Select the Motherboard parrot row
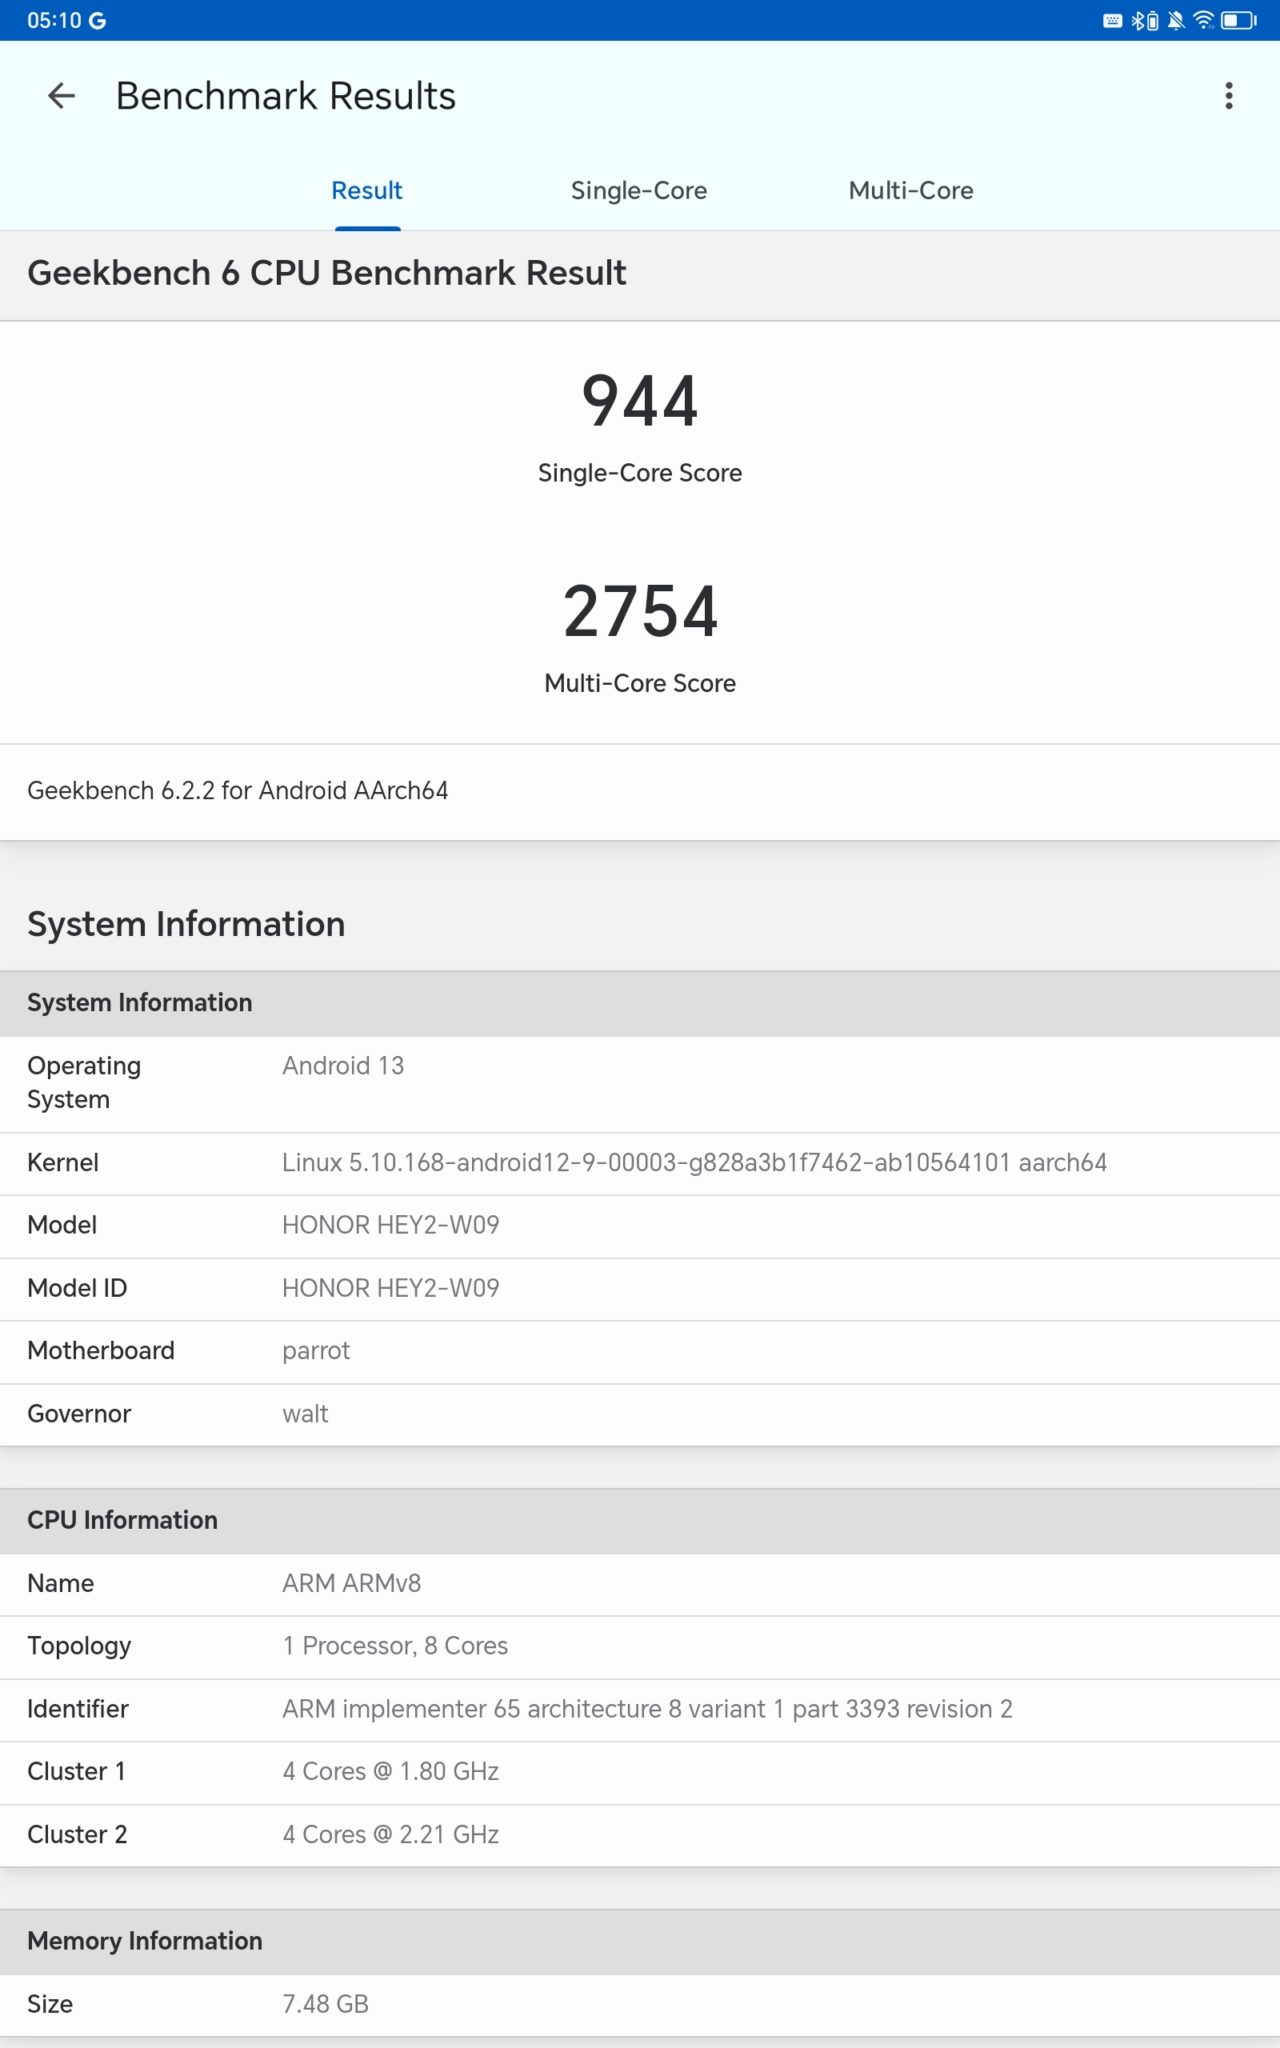1280x2048 pixels. [640, 1351]
